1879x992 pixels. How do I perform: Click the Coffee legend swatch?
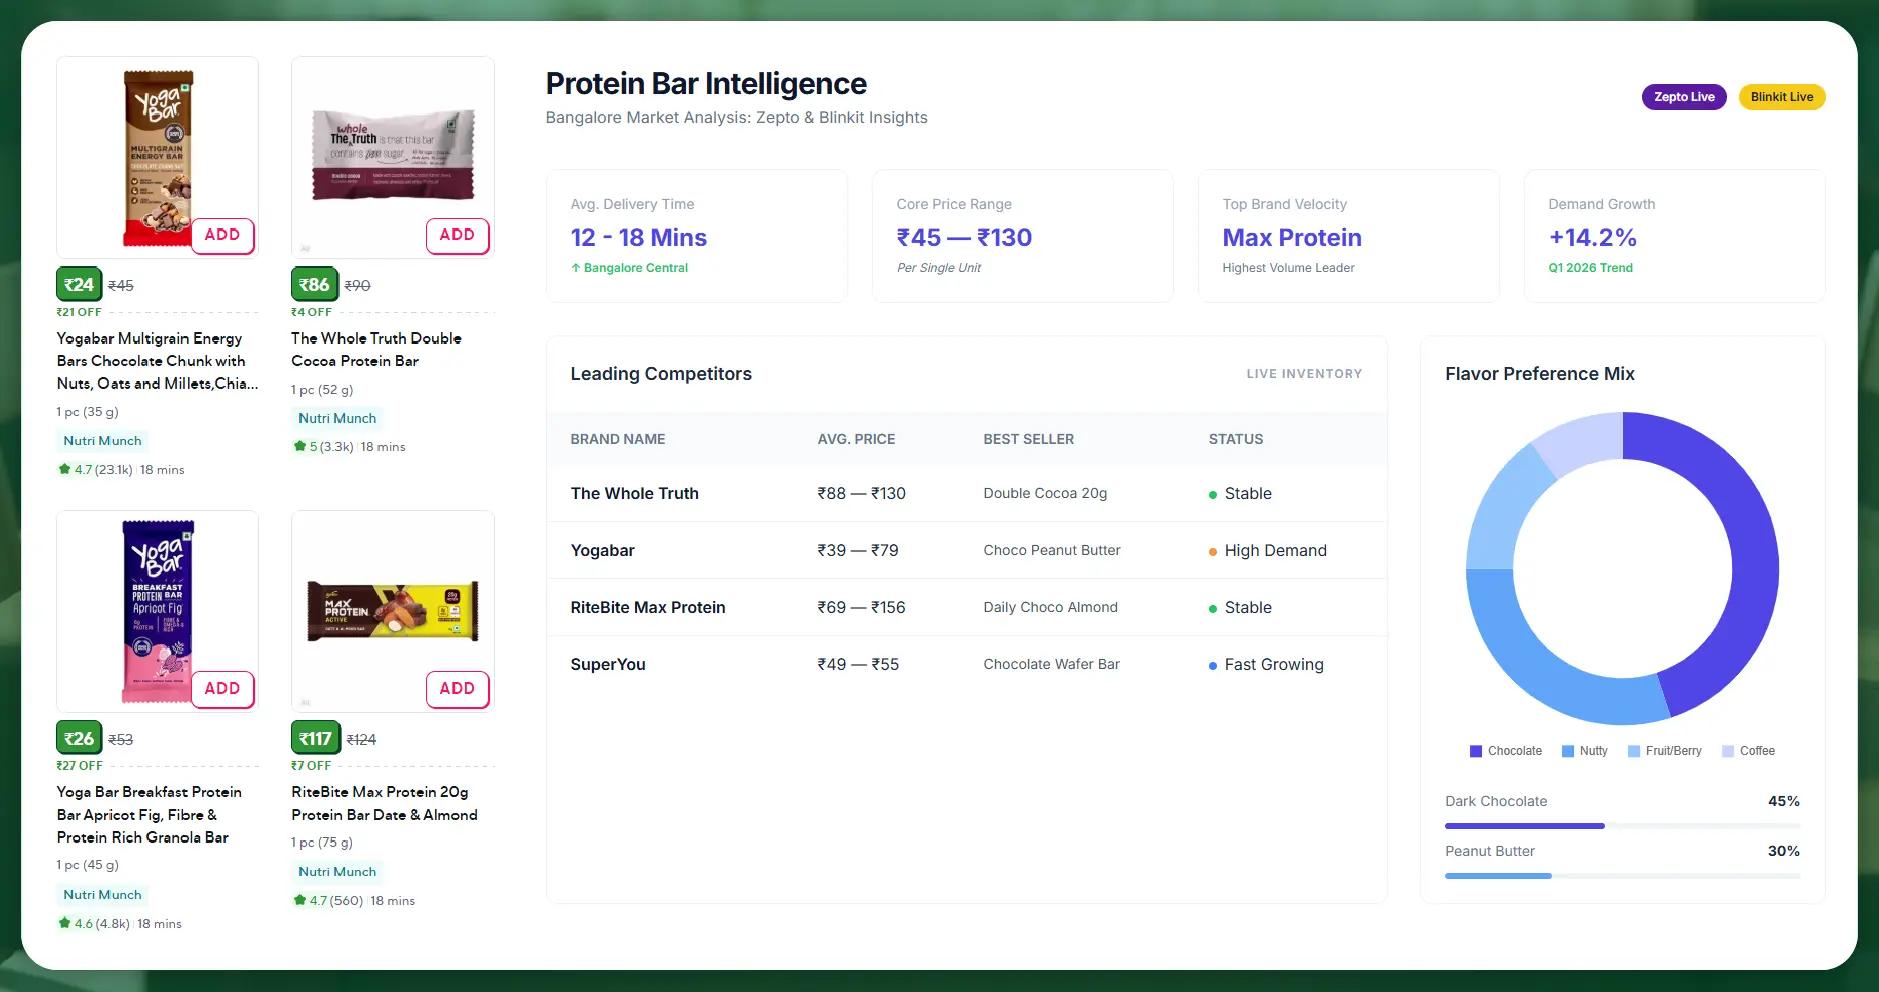(1727, 750)
